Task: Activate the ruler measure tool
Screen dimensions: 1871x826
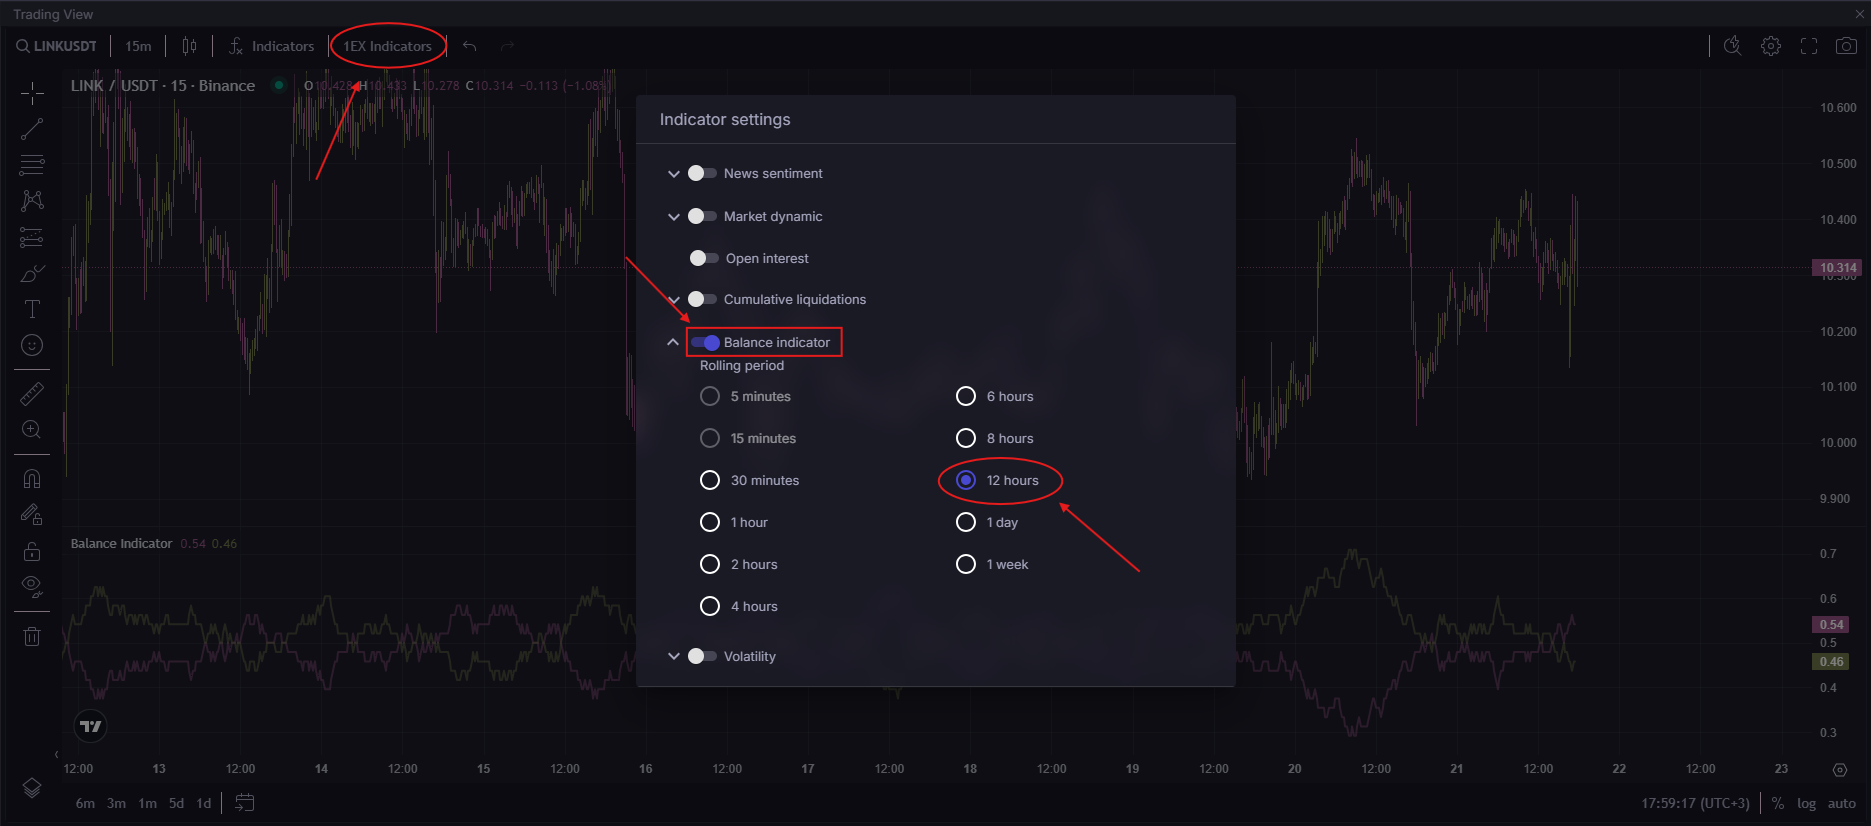Action: point(32,394)
